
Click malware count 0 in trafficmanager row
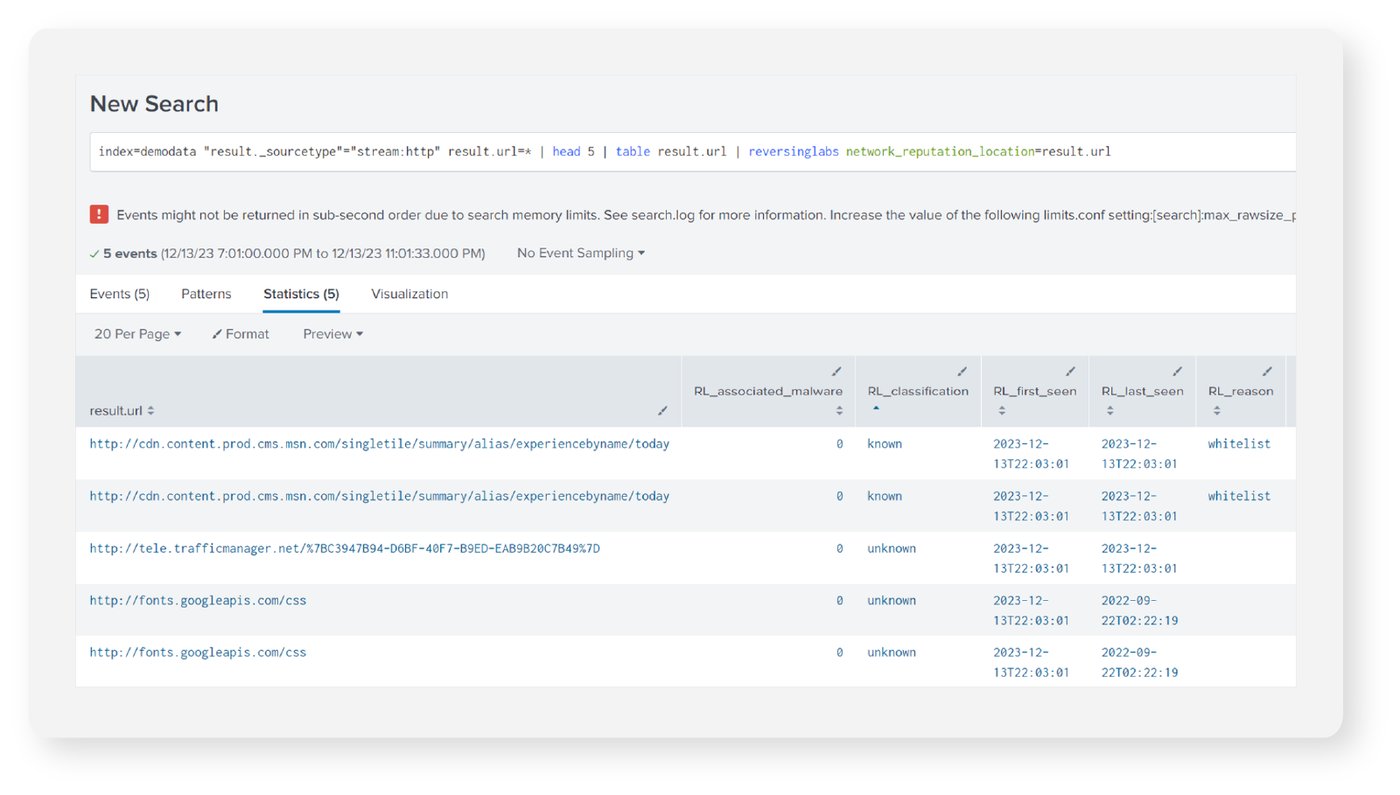[840, 548]
